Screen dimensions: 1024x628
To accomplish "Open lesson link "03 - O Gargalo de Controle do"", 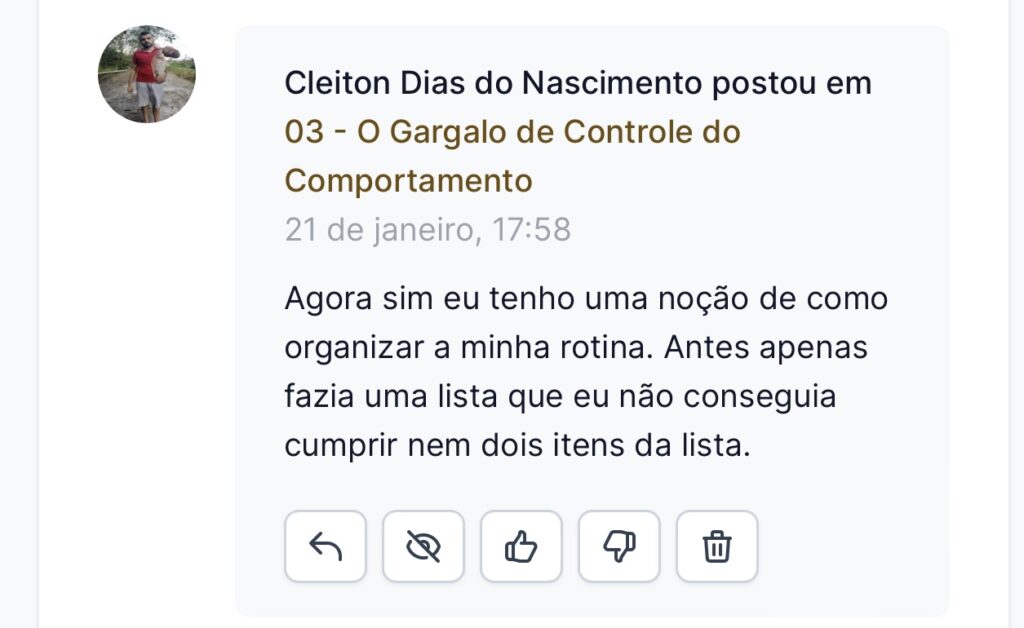I will pyautogui.click(x=512, y=132).
